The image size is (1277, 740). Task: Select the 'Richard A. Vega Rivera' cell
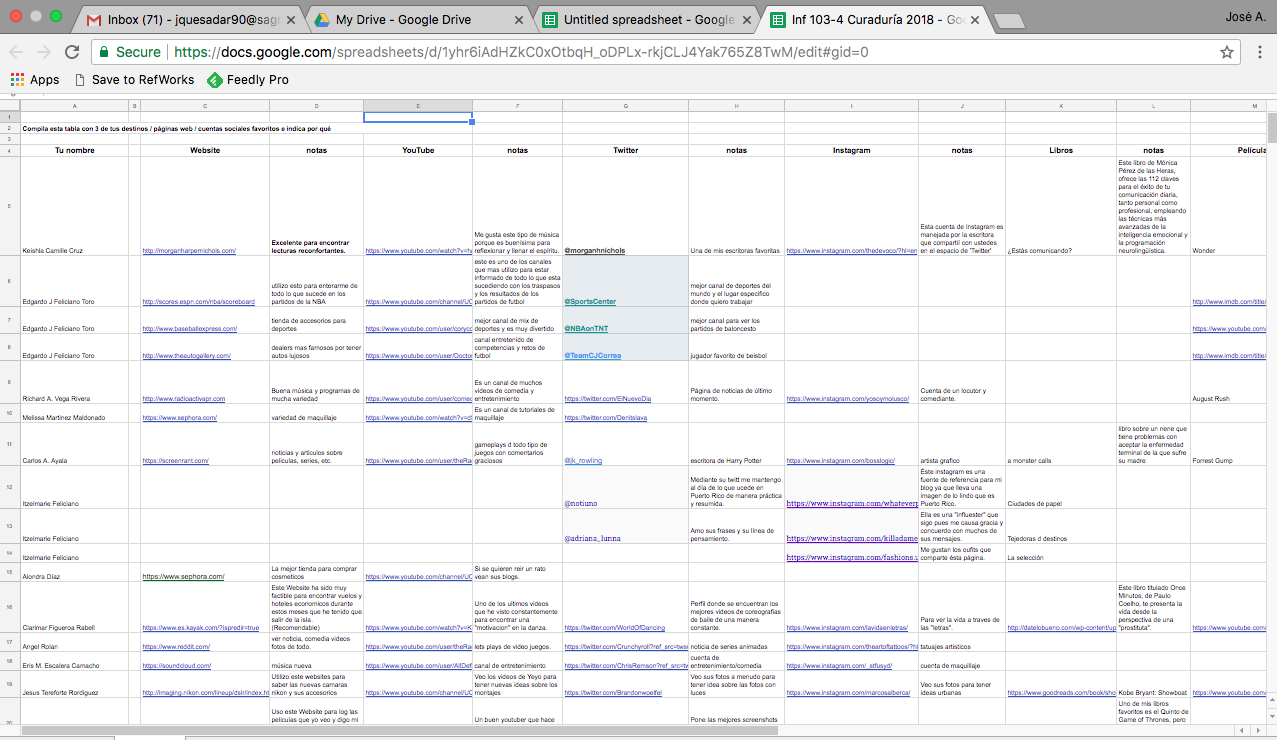point(75,383)
